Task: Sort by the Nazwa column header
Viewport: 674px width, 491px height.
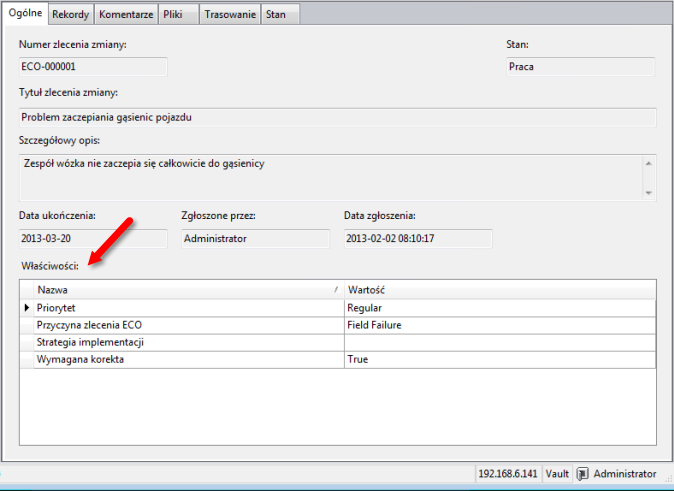Action: [x=189, y=290]
